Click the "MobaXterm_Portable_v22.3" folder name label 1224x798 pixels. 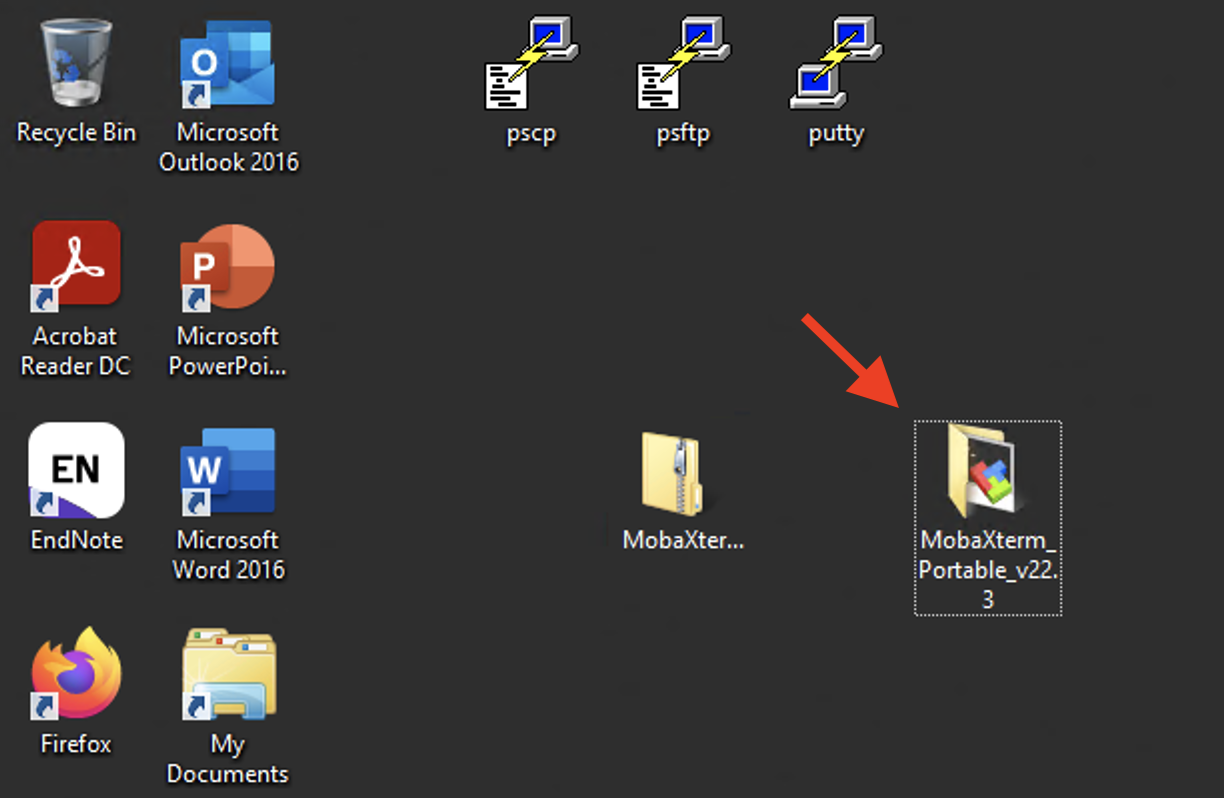tap(988, 569)
